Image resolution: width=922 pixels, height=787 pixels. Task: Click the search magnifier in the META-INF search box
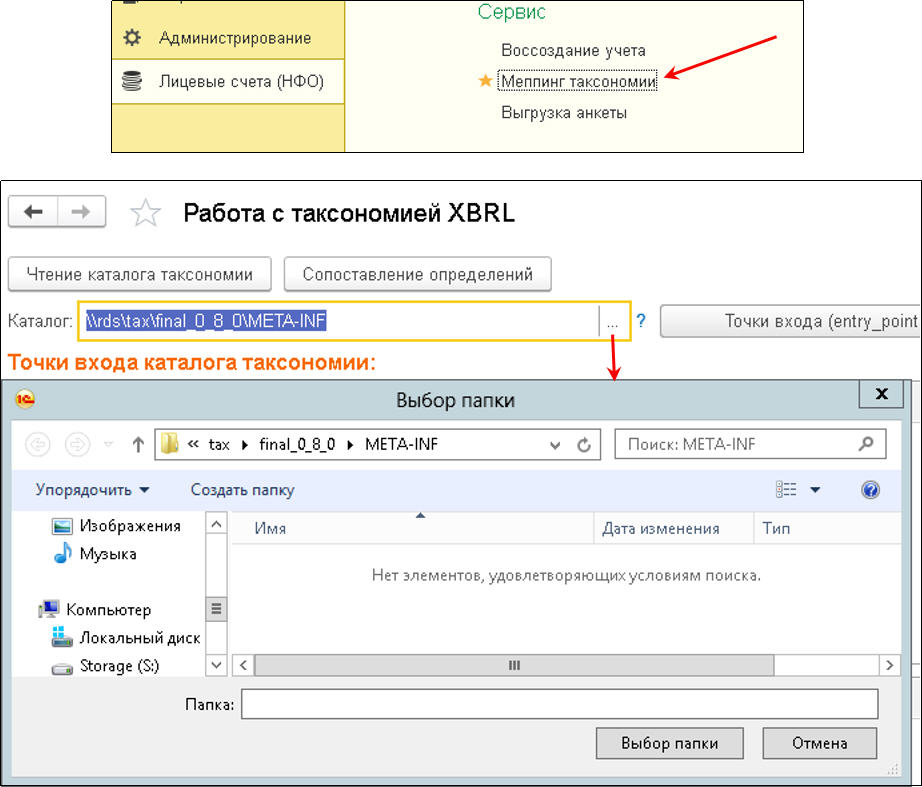tap(866, 444)
